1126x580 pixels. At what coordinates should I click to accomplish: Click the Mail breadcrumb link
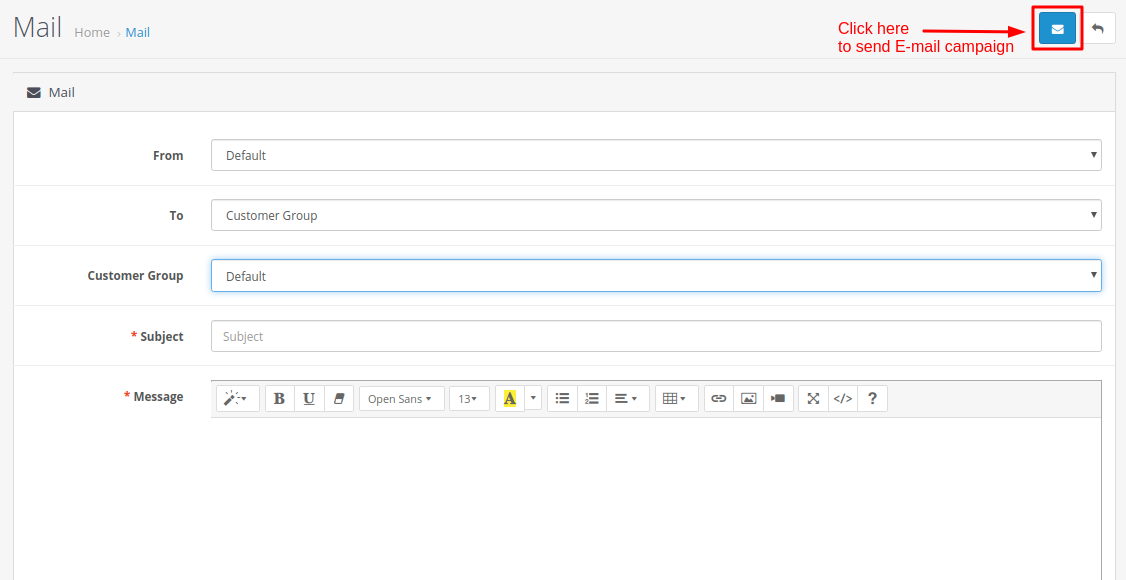pos(137,32)
